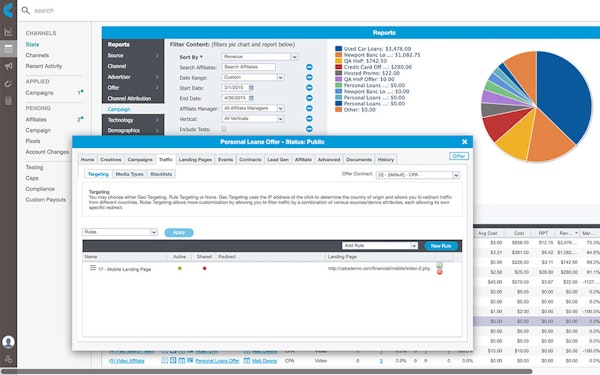Click the drag handle of Mobile Landing Page rule
This screenshot has height=375, width=600.
pyautogui.click(x=93, y=268)
